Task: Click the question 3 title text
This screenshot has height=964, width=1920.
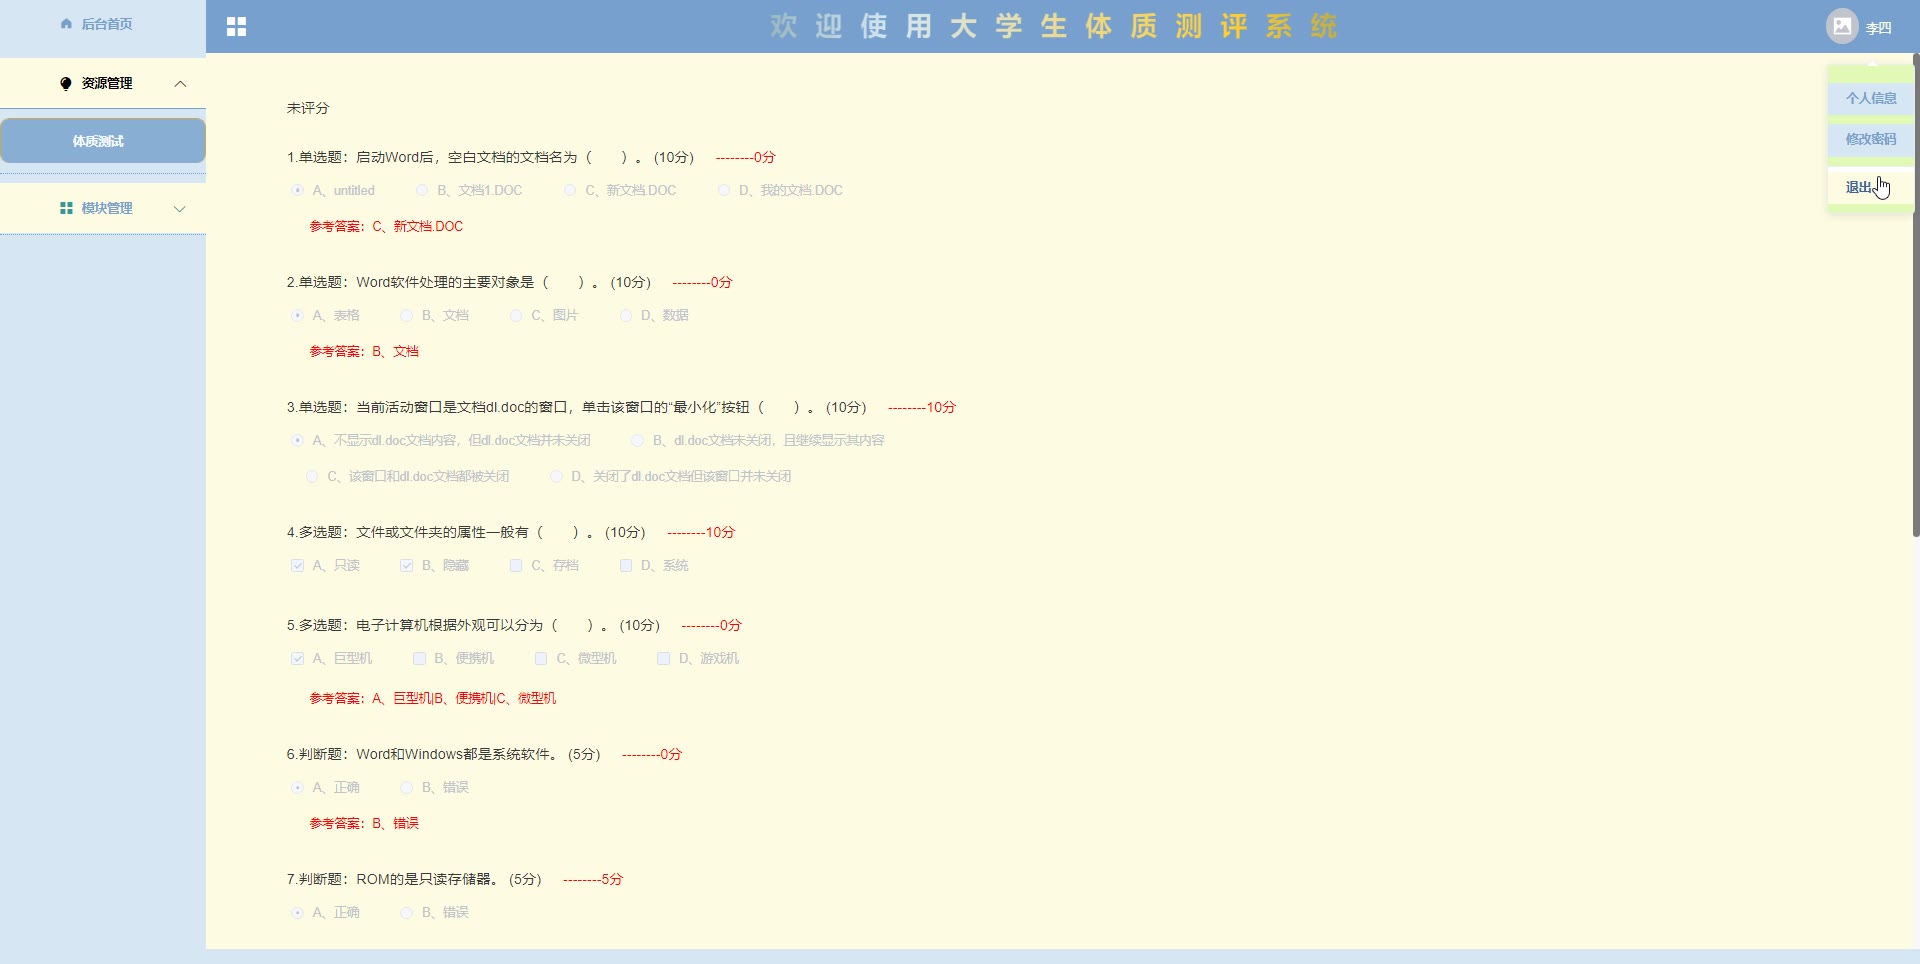Action: (577, 407)
